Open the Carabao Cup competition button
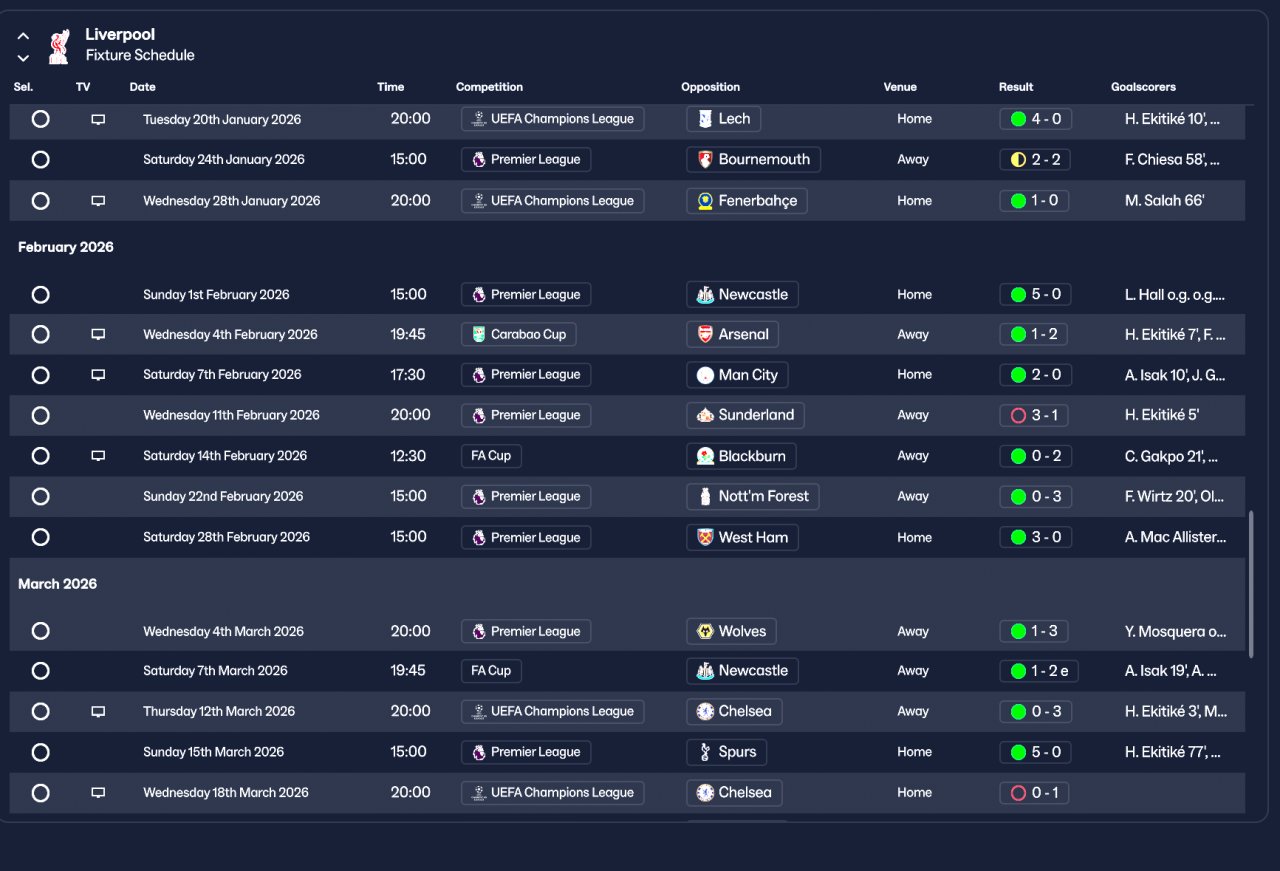The image size is (1280, 871). [518, 334]
